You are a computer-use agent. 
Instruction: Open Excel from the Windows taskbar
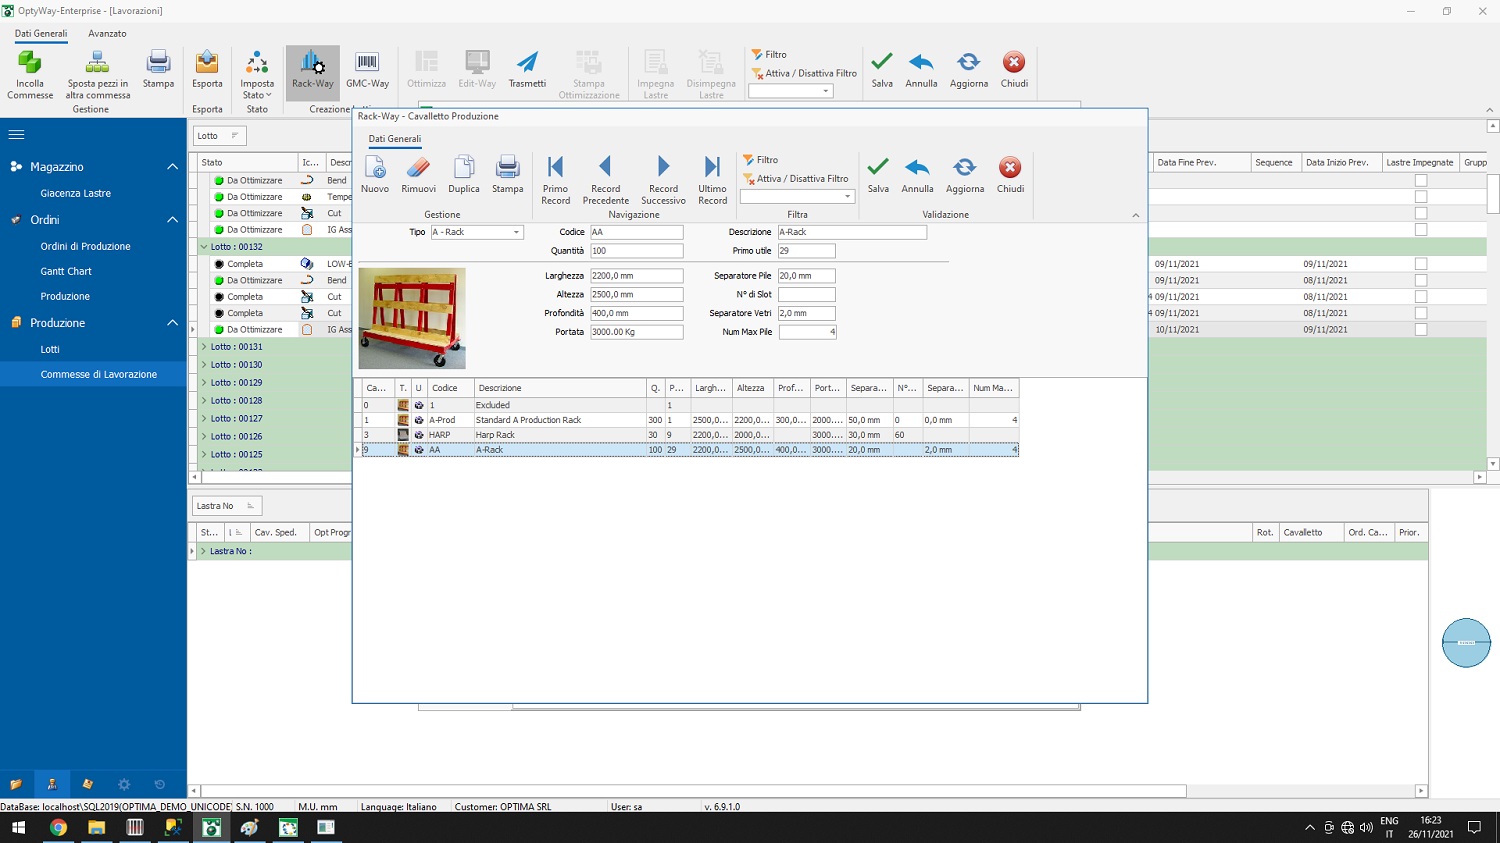(288, 827)
